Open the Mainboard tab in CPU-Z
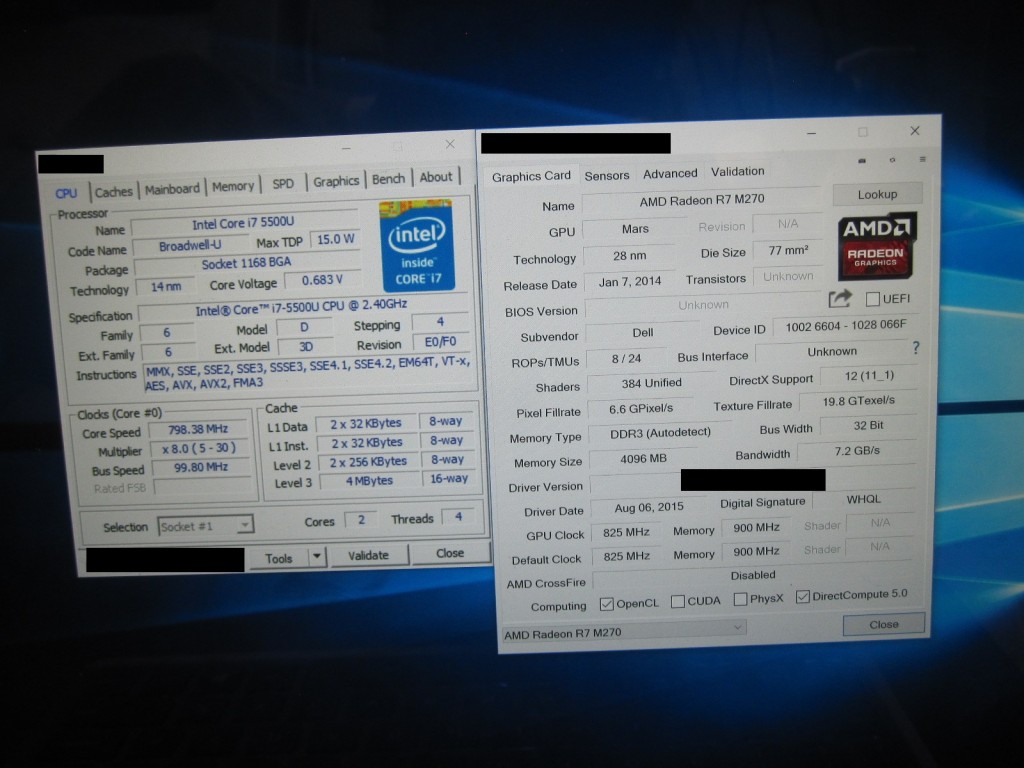This screenshot has width=1024, height=768. click(x=172, y=189)
